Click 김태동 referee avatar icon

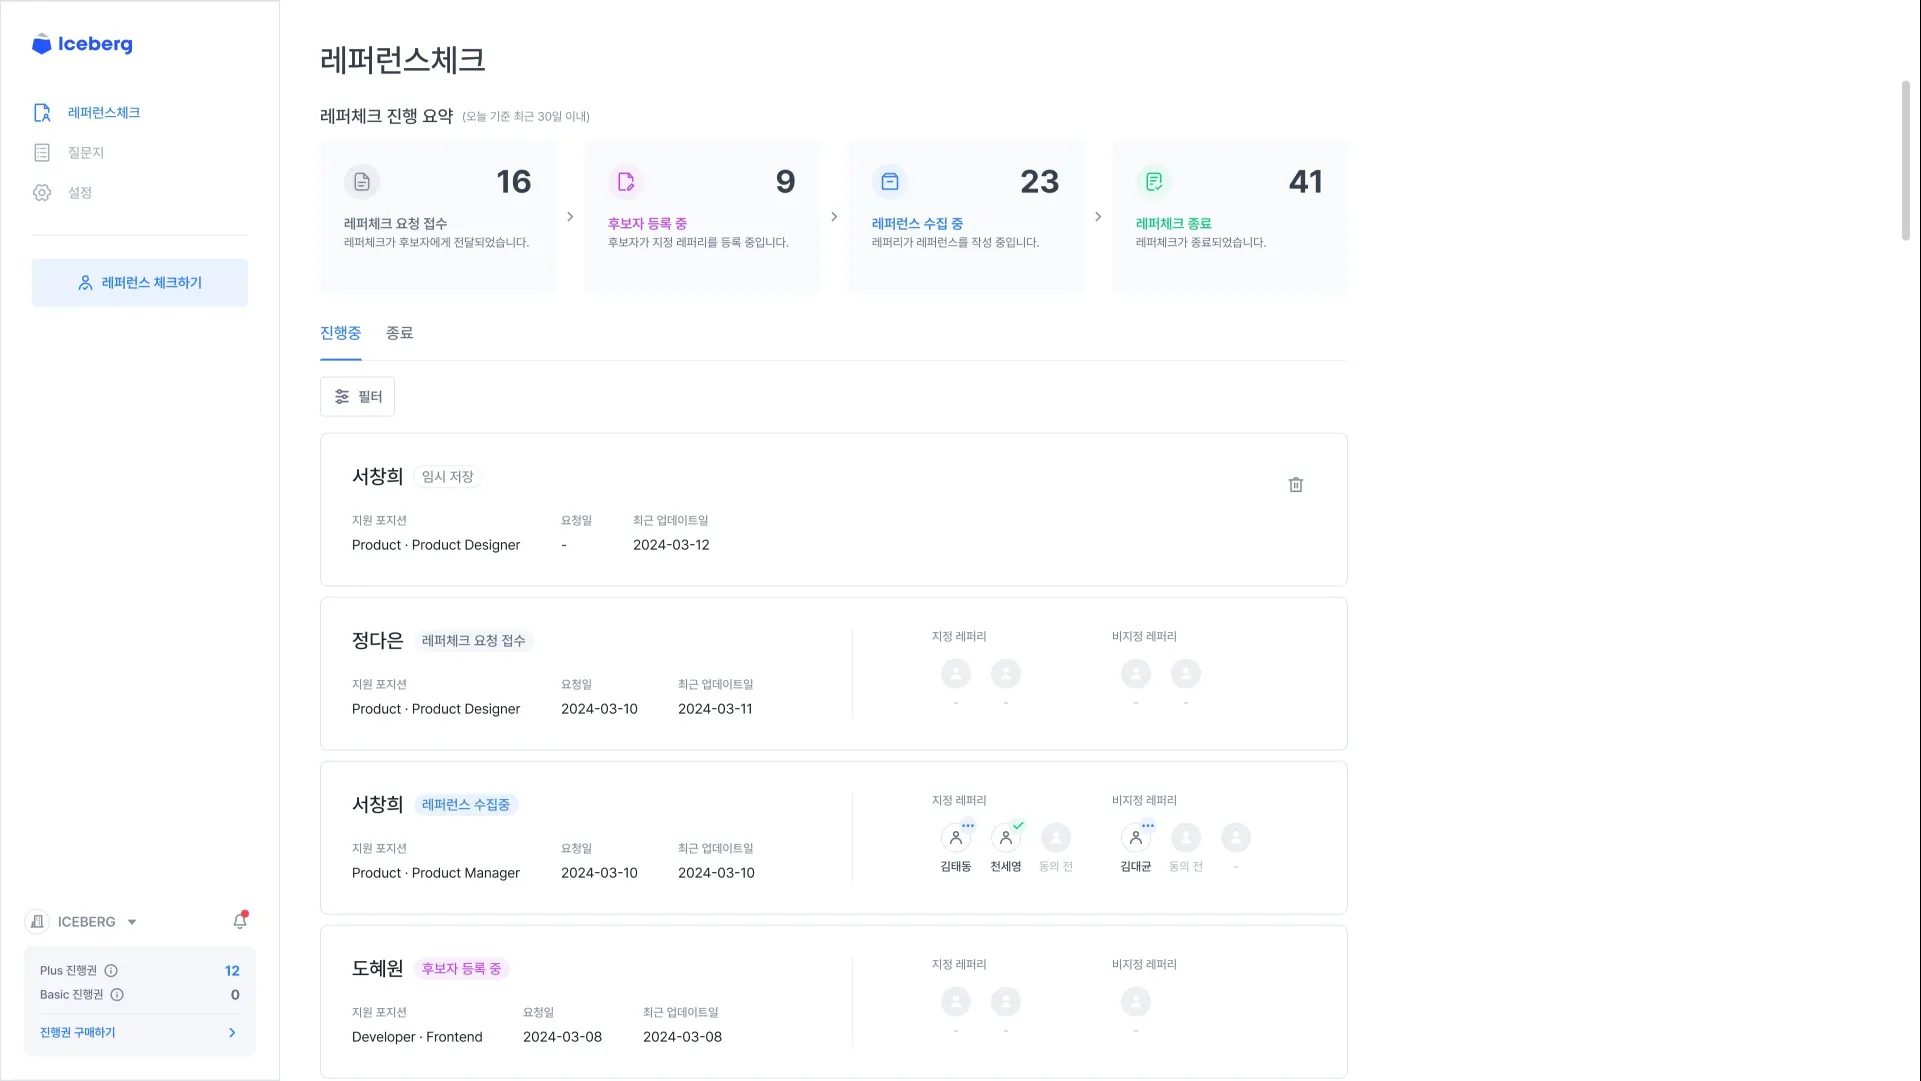(x=956, y=838)
